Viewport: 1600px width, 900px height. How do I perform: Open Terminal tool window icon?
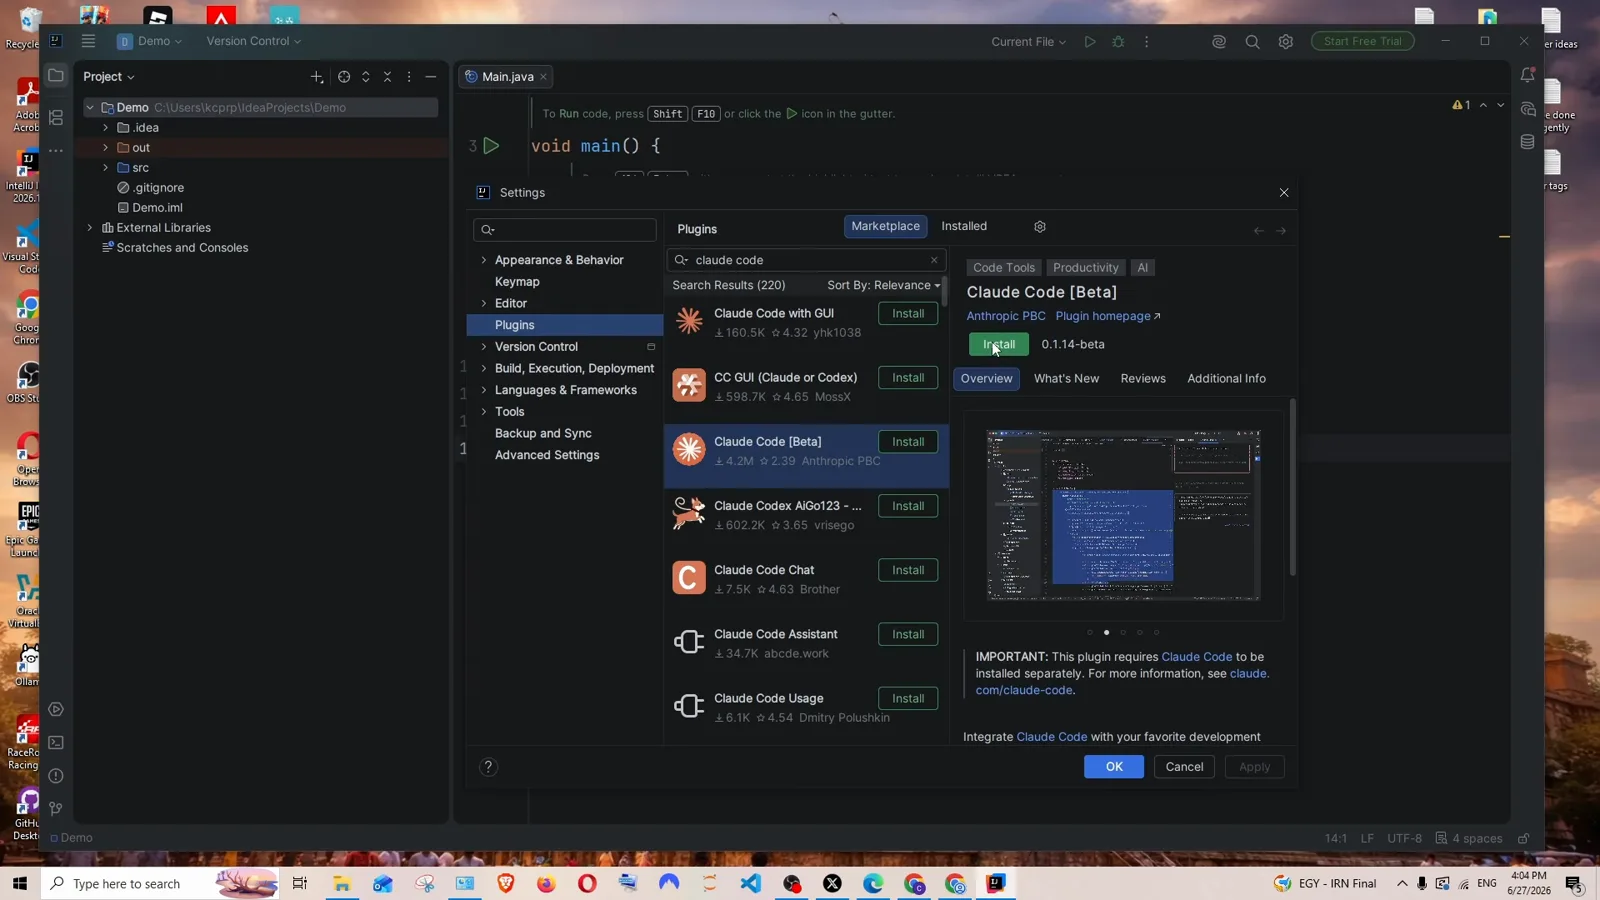[56, 743]
